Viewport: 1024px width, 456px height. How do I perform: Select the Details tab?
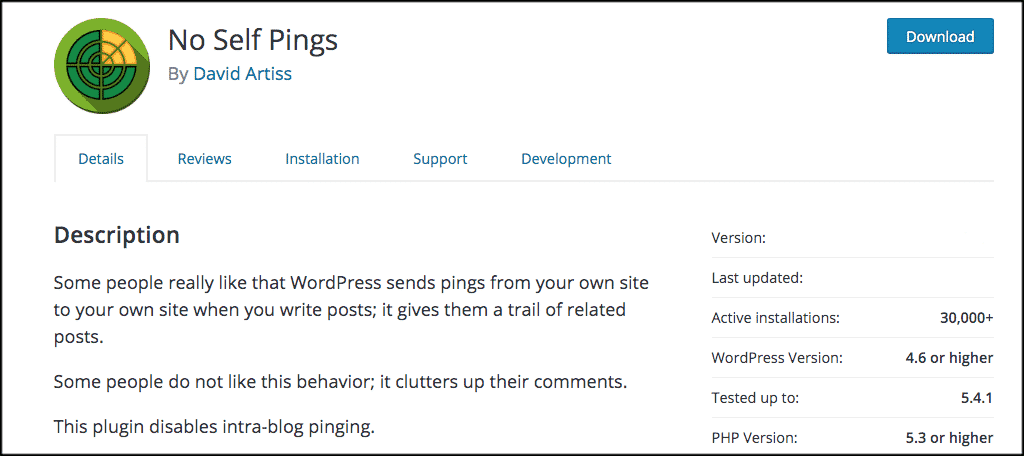(x=101, y=159)
